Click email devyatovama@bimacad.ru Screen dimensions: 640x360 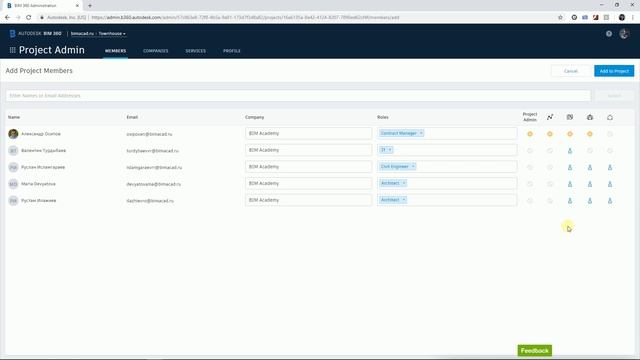pos(153,184)
